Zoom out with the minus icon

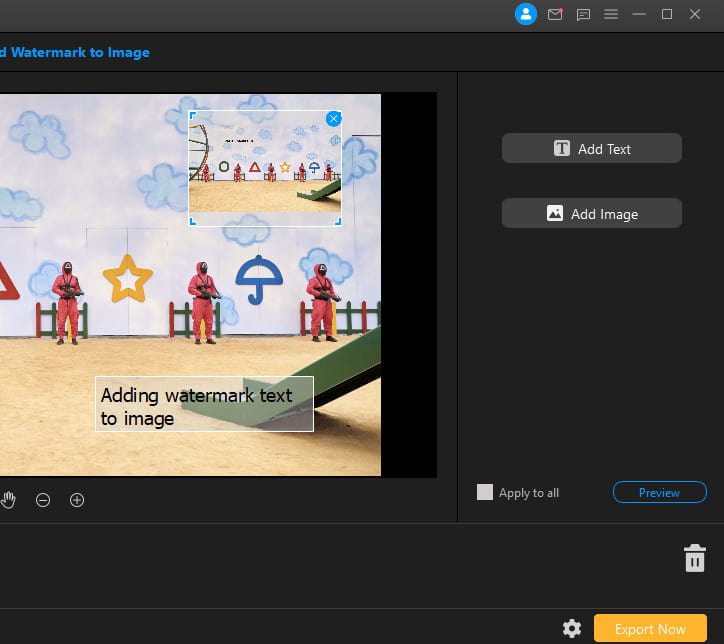tap(43, 500)
